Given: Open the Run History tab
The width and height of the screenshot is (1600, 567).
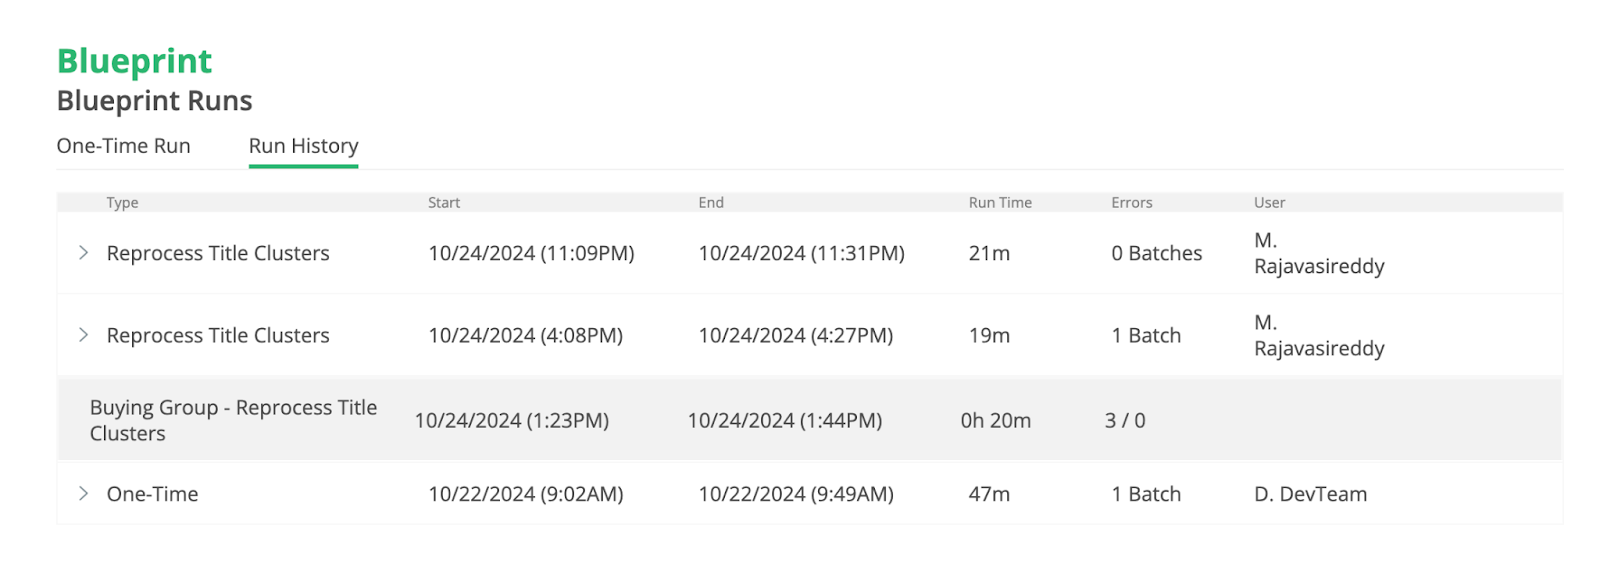Looking at the screenshot, I should click(303, 146).
